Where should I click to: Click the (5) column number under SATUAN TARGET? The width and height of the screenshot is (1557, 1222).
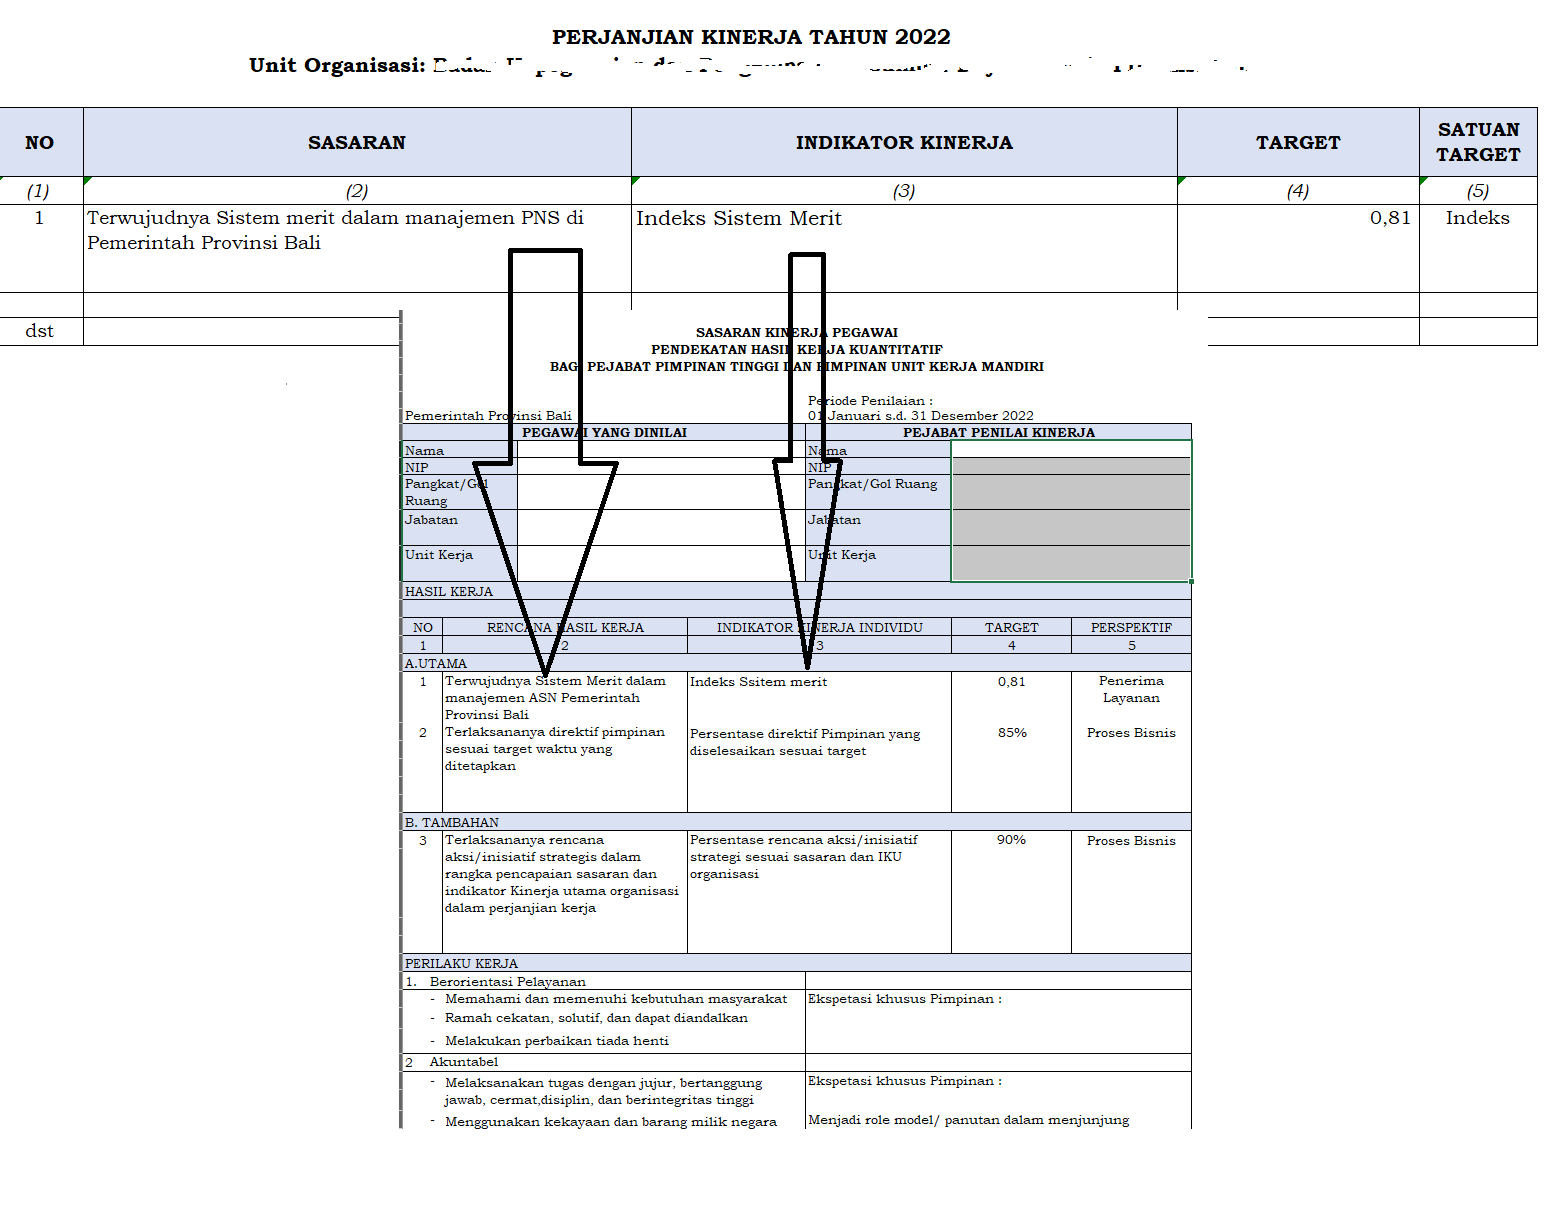coord(1478,191)
